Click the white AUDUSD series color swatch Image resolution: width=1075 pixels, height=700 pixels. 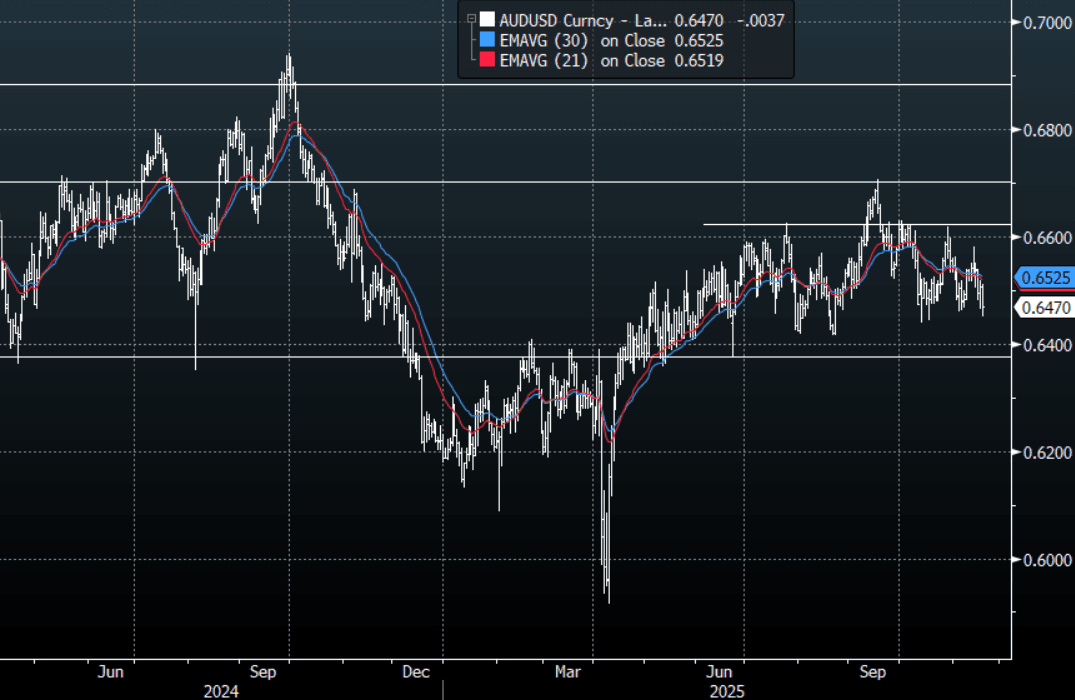(x=487, y=18)
